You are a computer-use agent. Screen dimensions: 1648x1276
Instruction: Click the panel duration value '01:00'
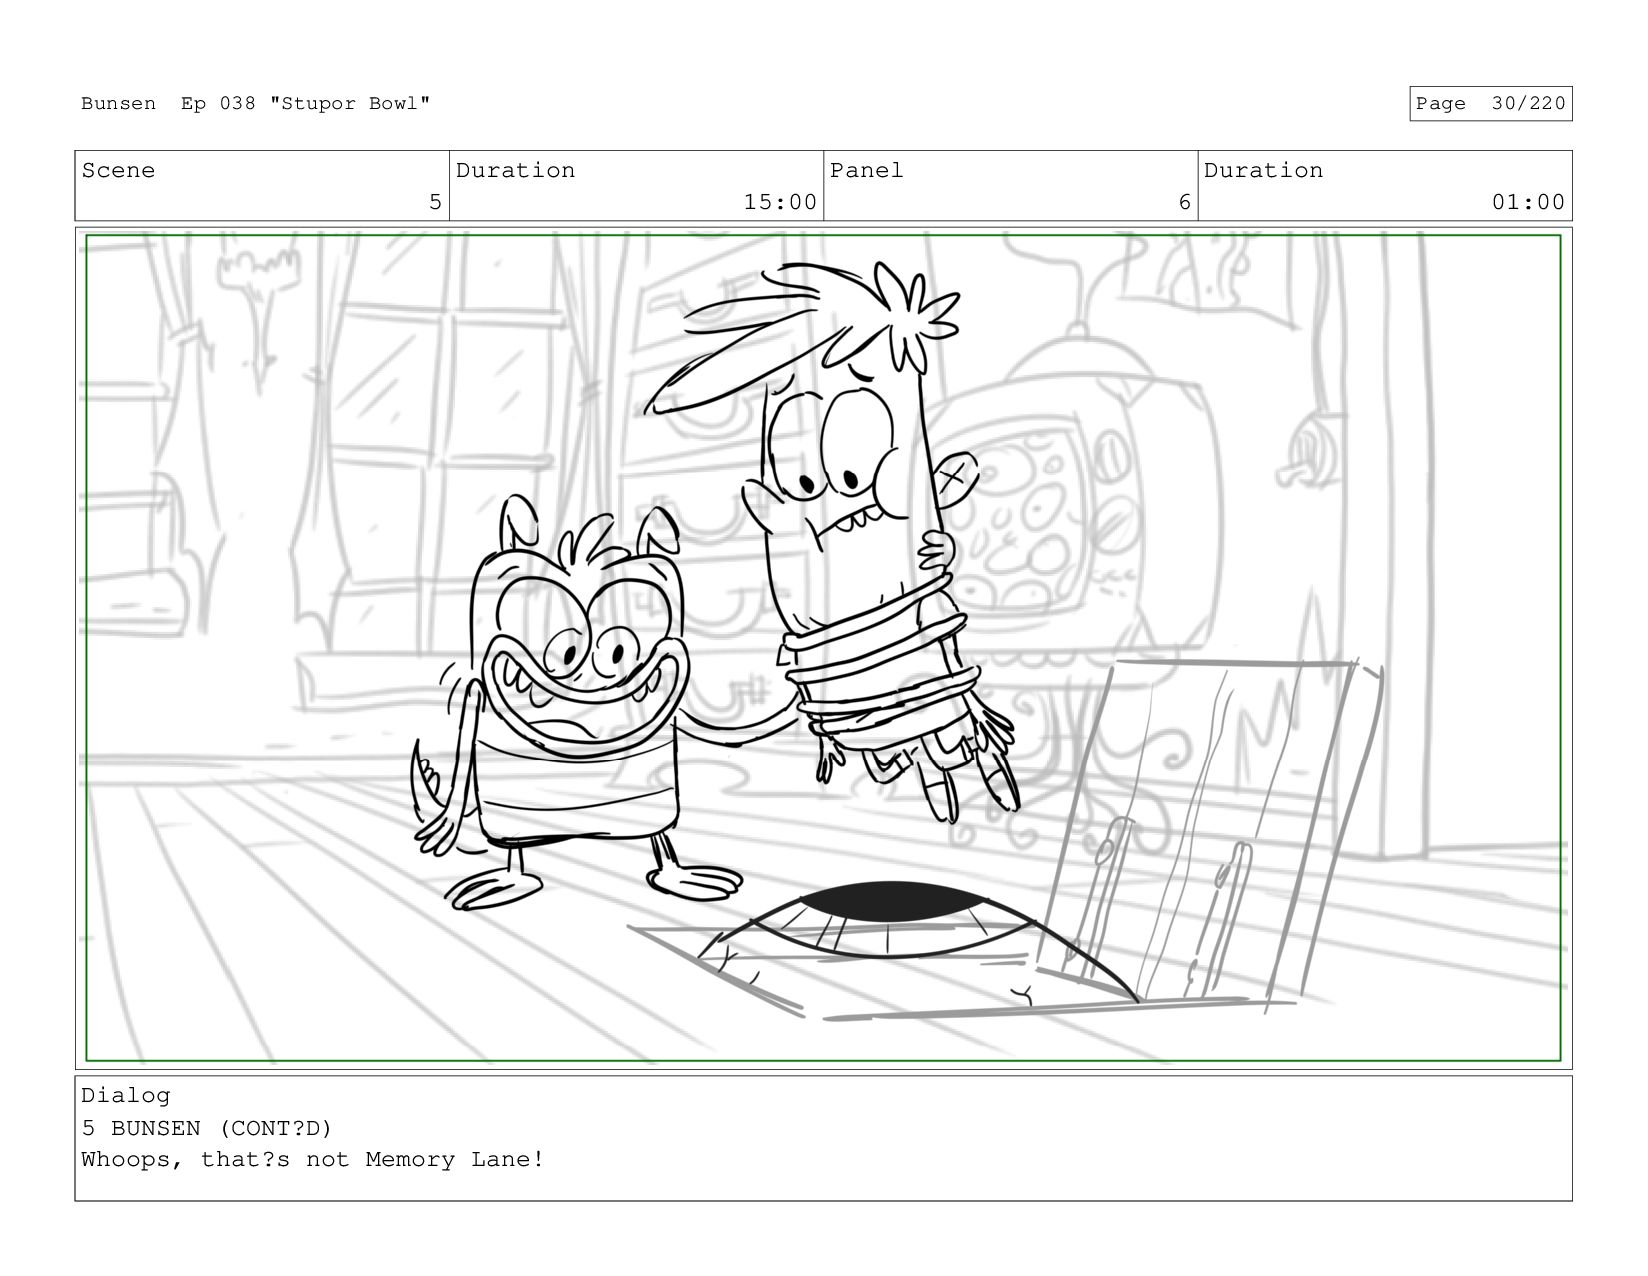tap(1528, 202)
